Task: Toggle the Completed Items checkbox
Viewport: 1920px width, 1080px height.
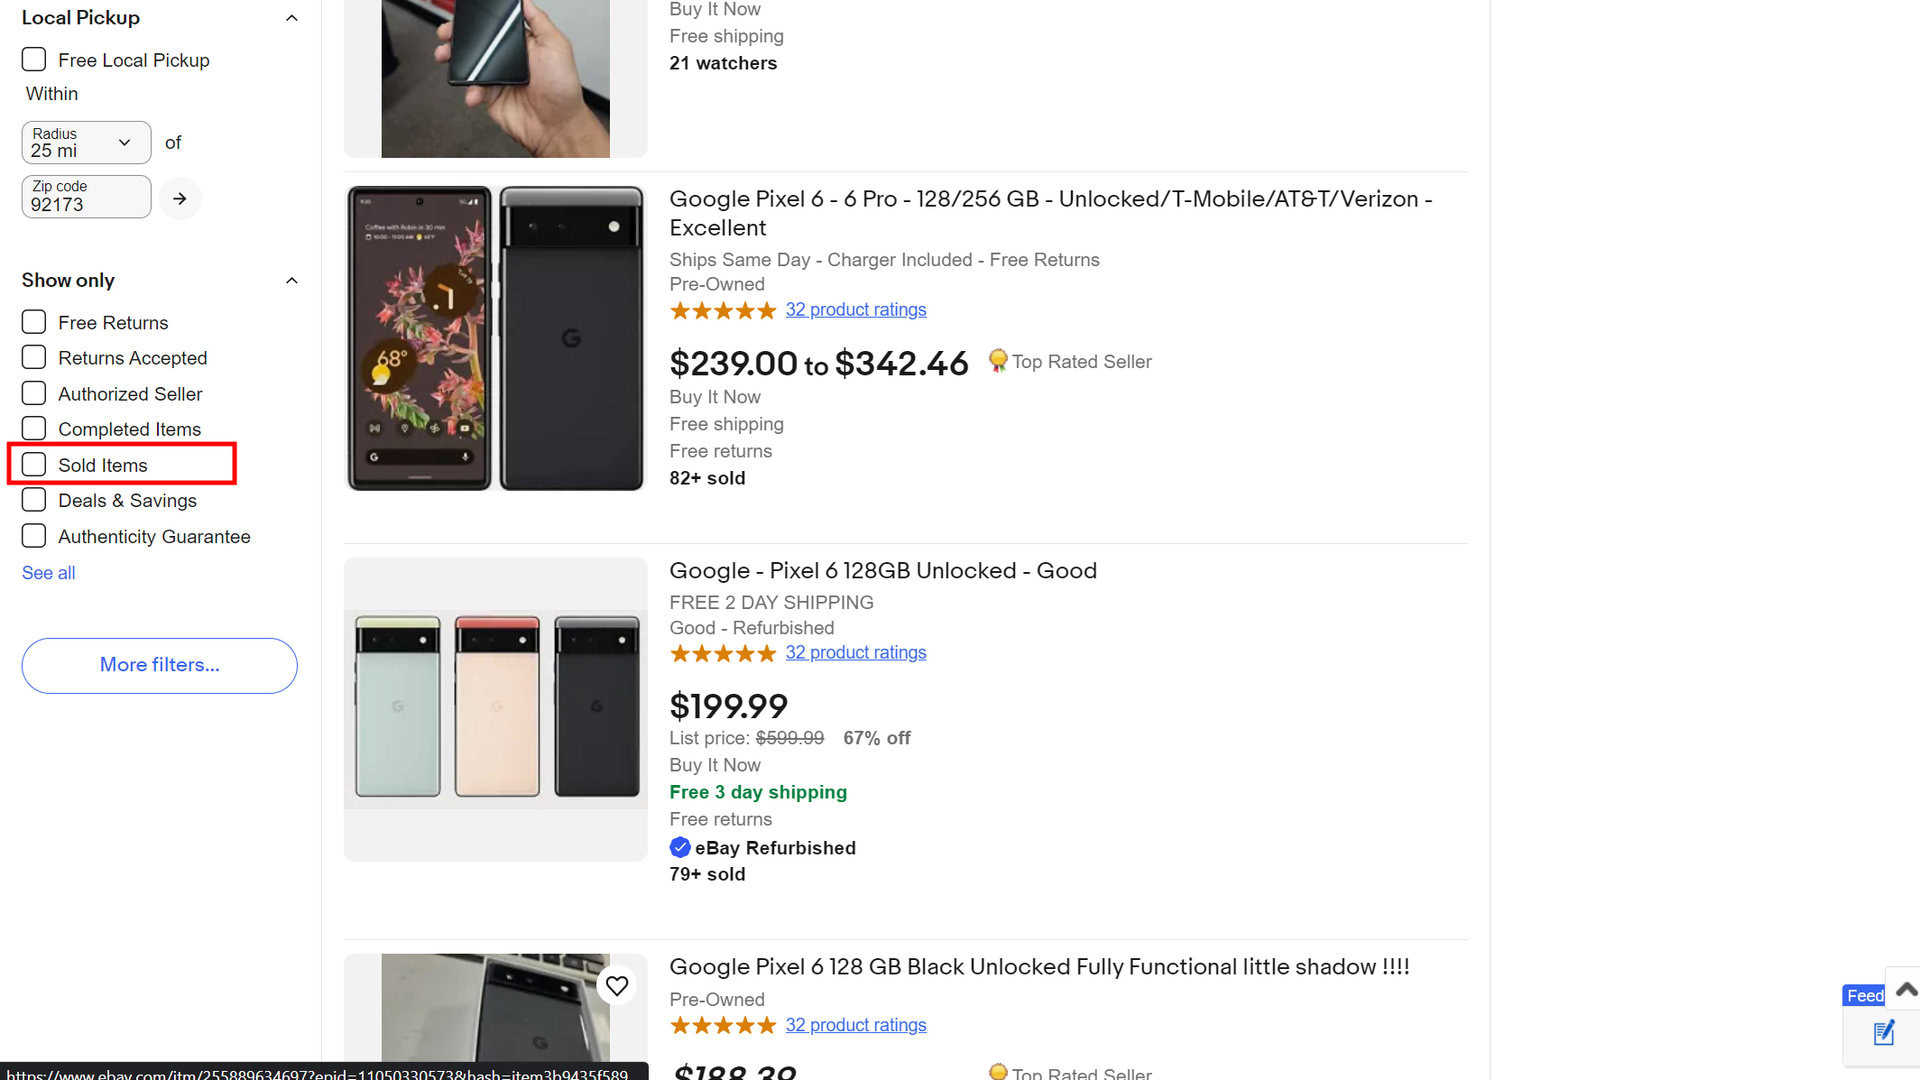Action: 34,429
